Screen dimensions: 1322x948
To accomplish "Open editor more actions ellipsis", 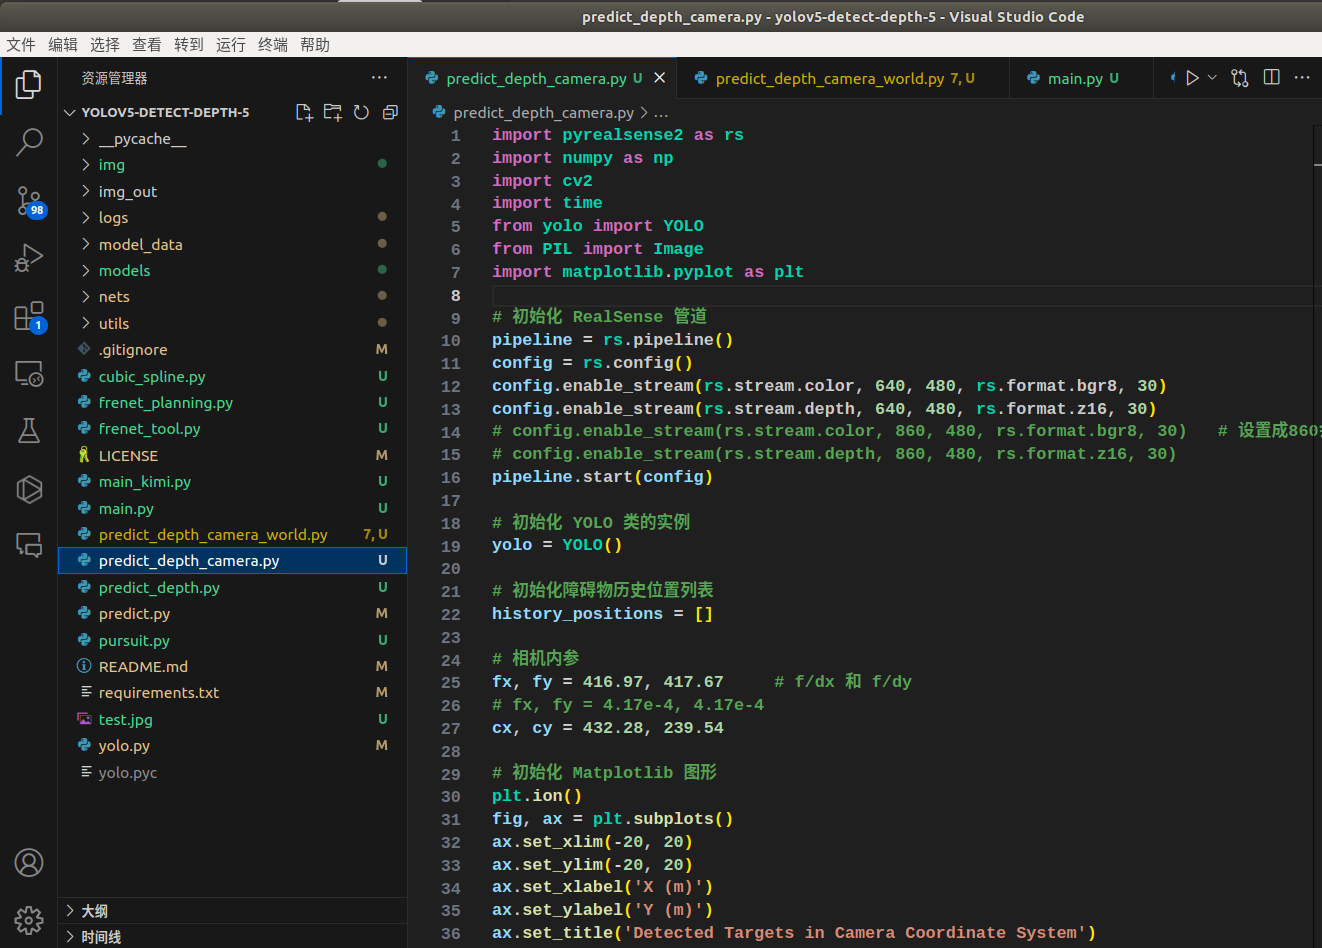I will (1302, 78).
